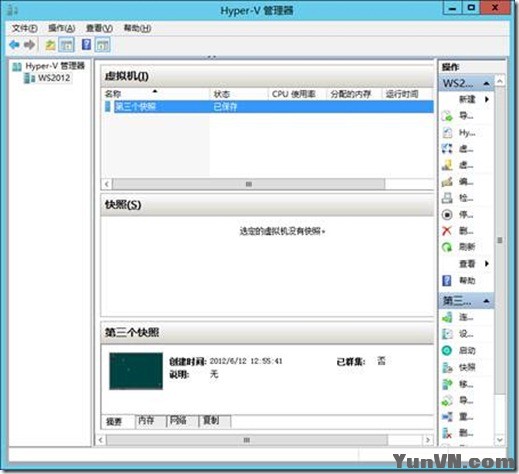Click the Stop Service (停...) action
Image resolution: width=519 pixels, height=474 pixels.
tap(466, 214)
